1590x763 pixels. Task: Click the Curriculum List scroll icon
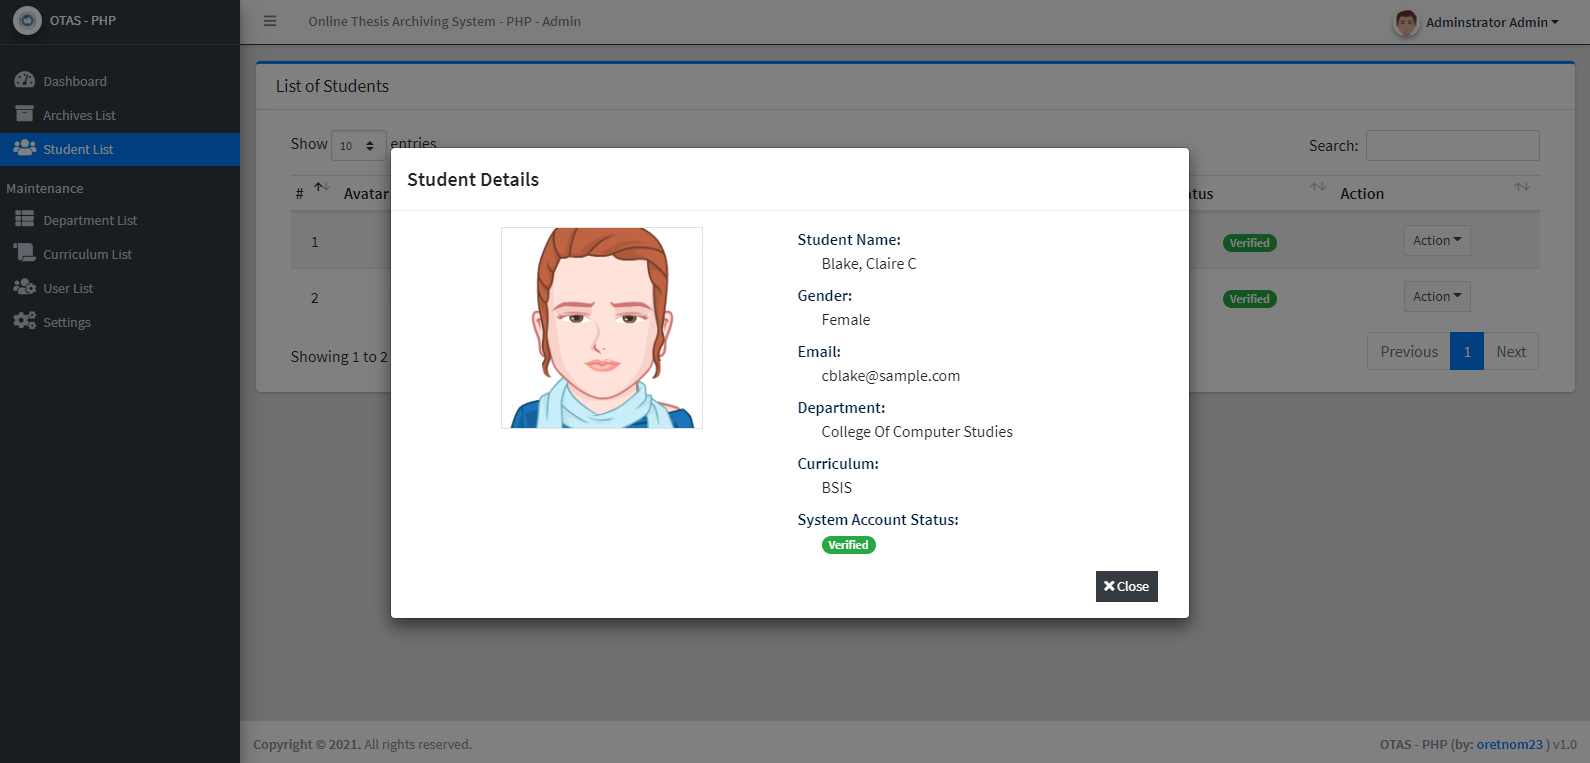[x=25, y=253]
